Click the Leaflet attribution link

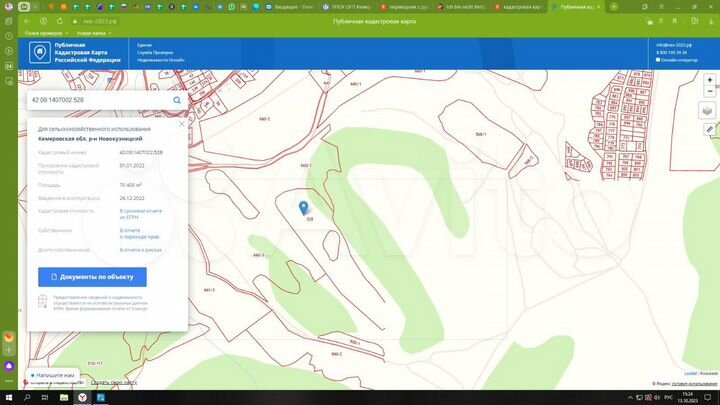690,373
